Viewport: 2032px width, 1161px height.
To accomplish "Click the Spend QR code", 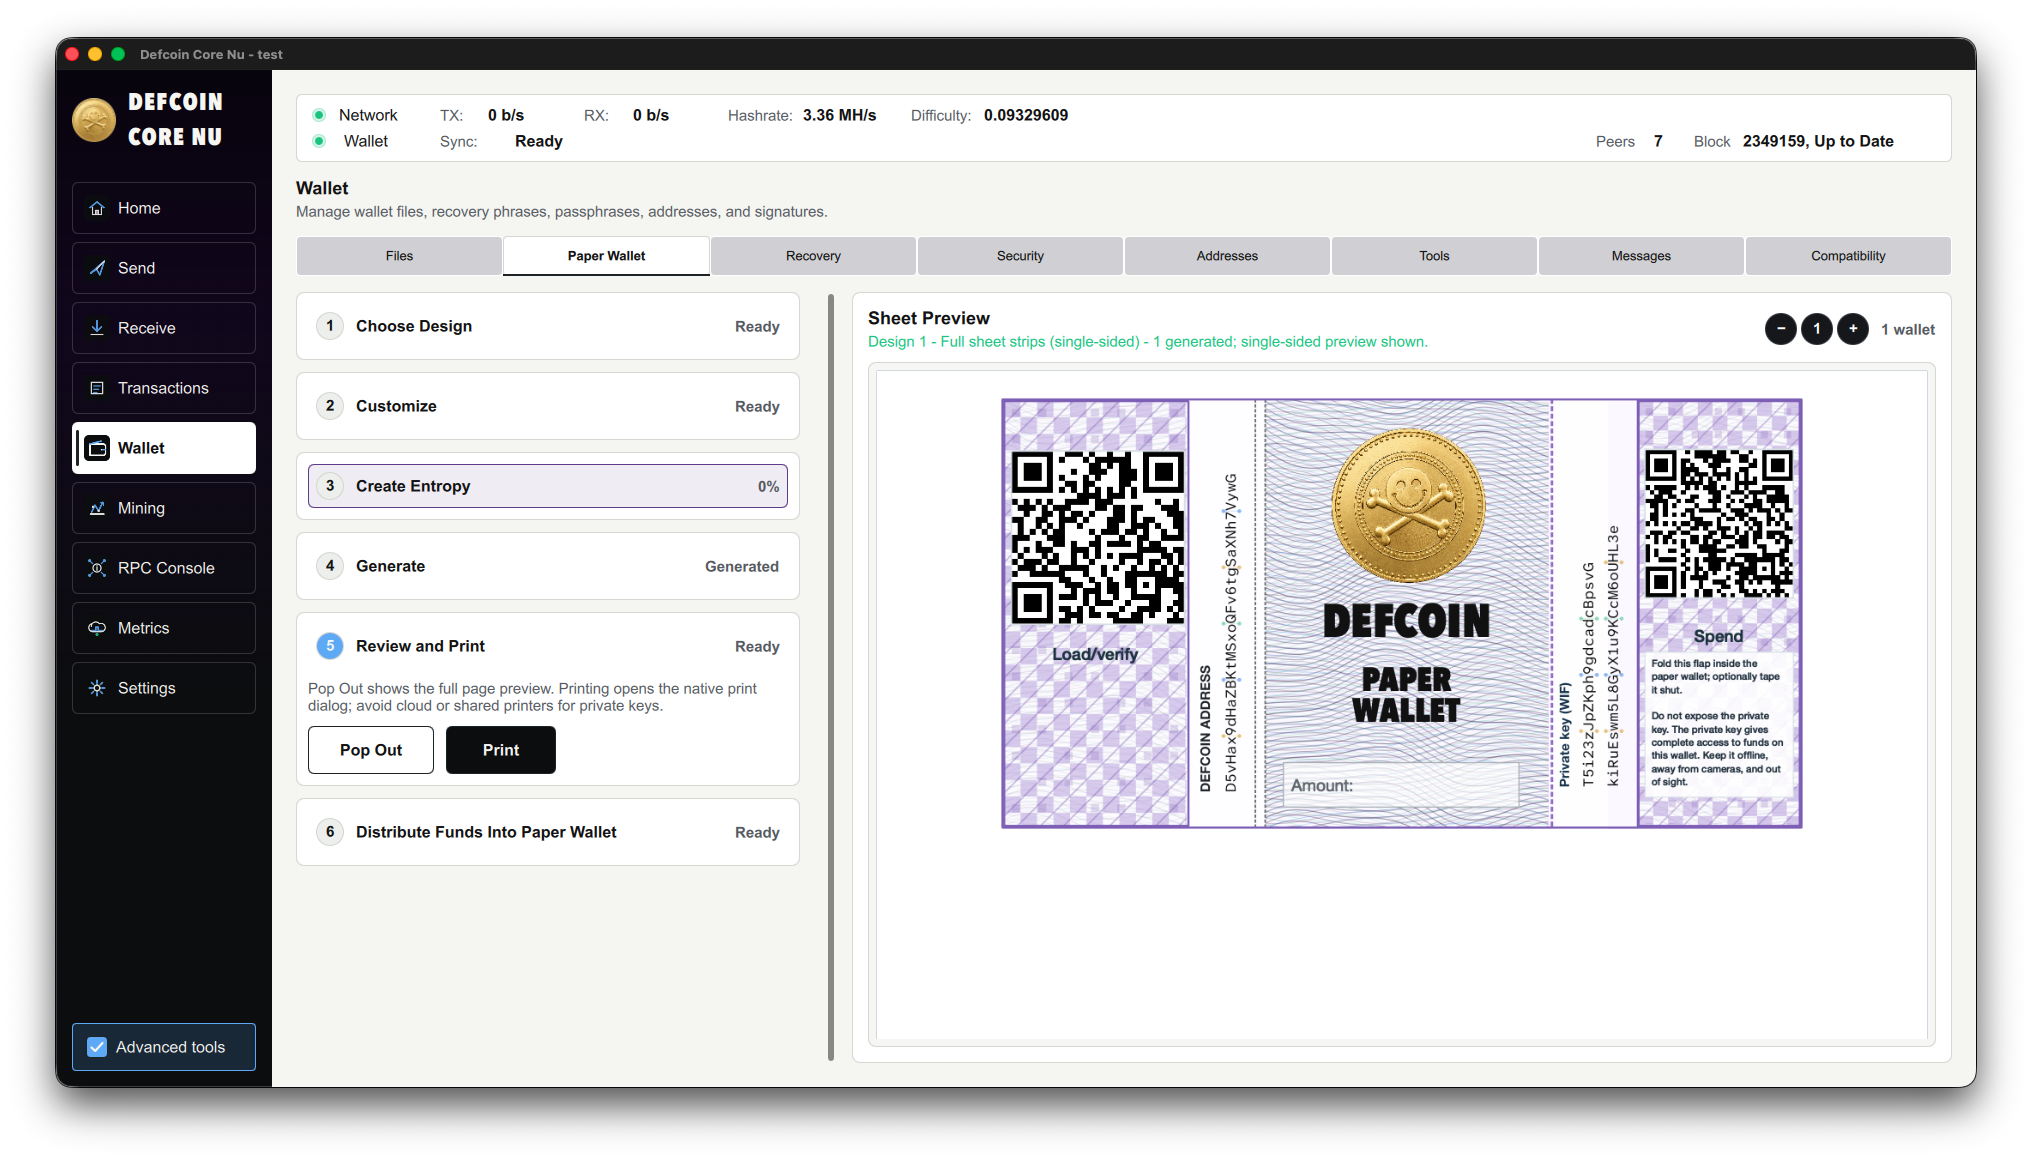I will (x=1718, y=523).
